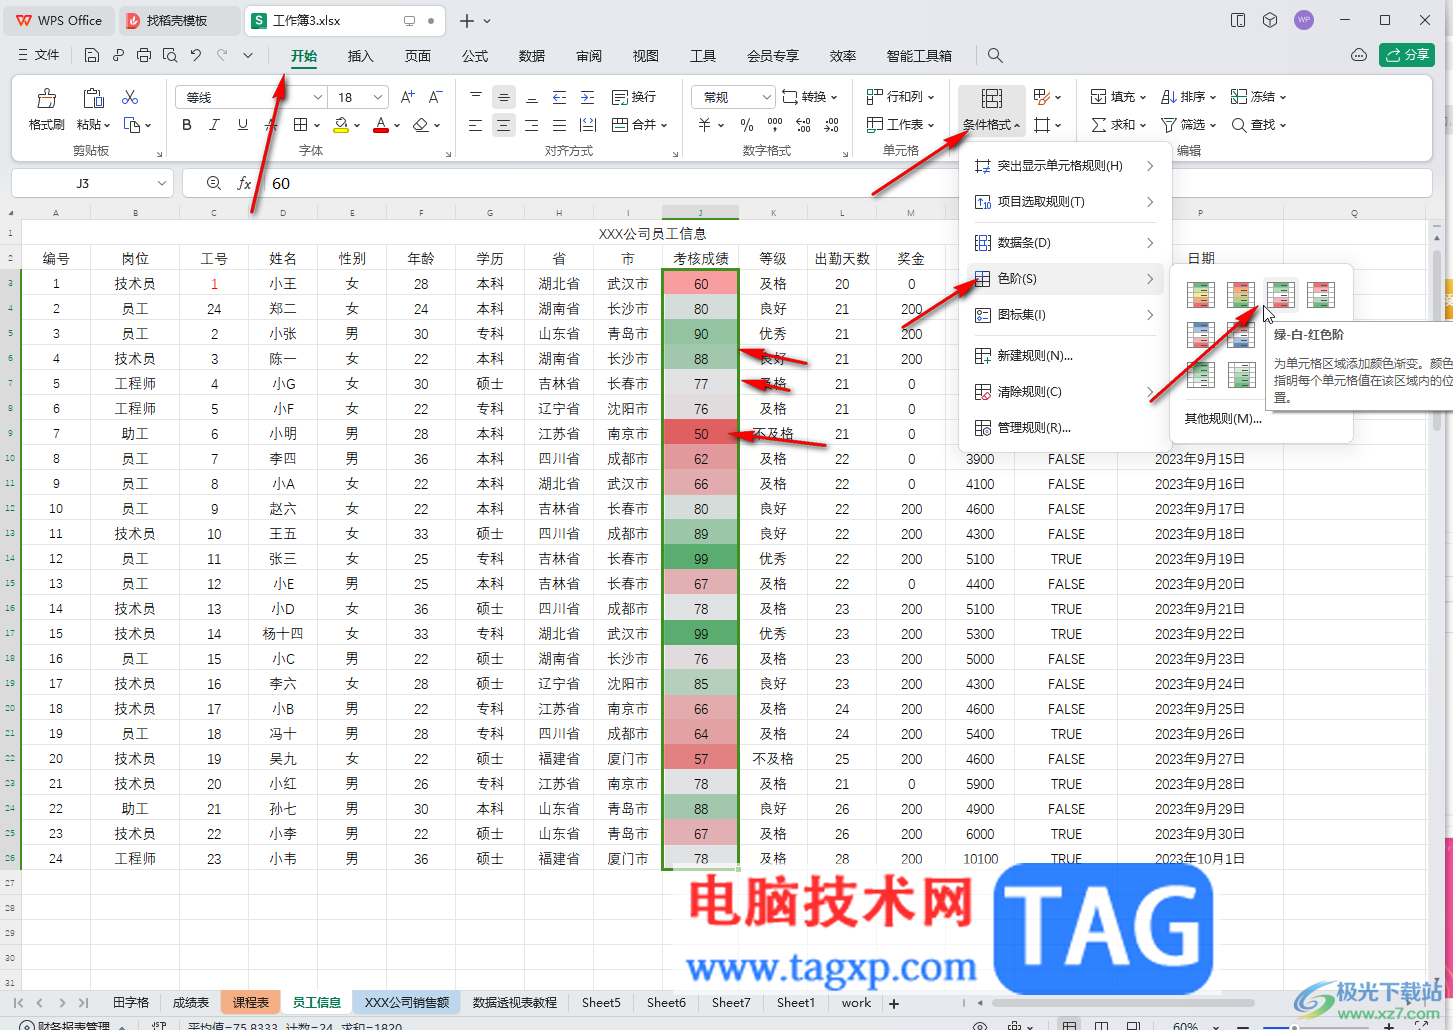1453x1030 pixels.
Task: Click the green 分享 share button
Action: (1407, 55)
